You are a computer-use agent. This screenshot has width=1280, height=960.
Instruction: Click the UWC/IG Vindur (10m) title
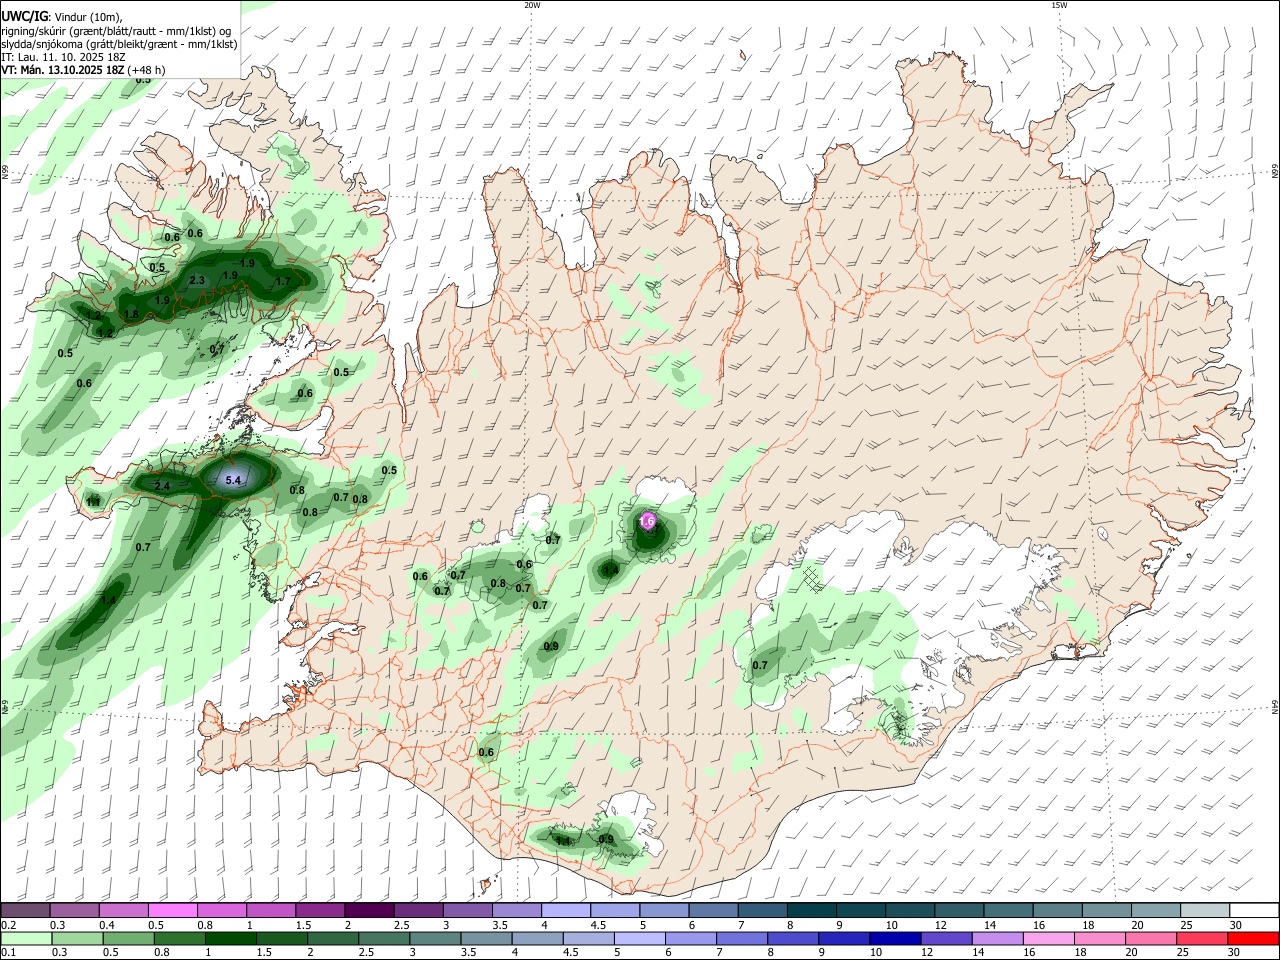coord(62,17)
